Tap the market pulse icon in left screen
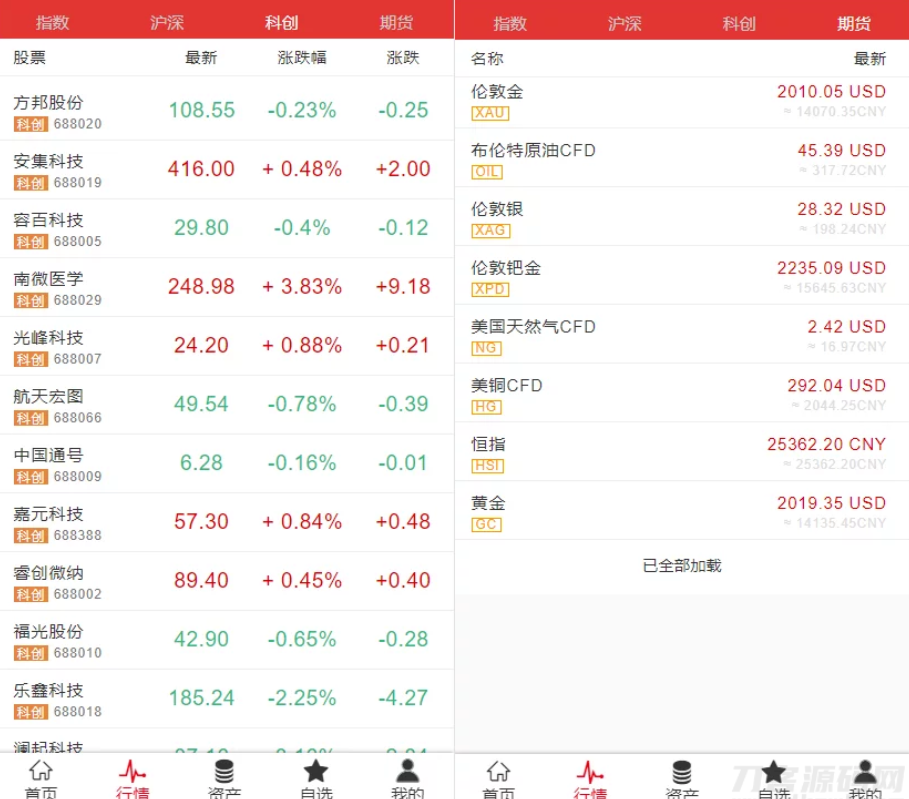The image size is (909, 799). click(132, 771)
